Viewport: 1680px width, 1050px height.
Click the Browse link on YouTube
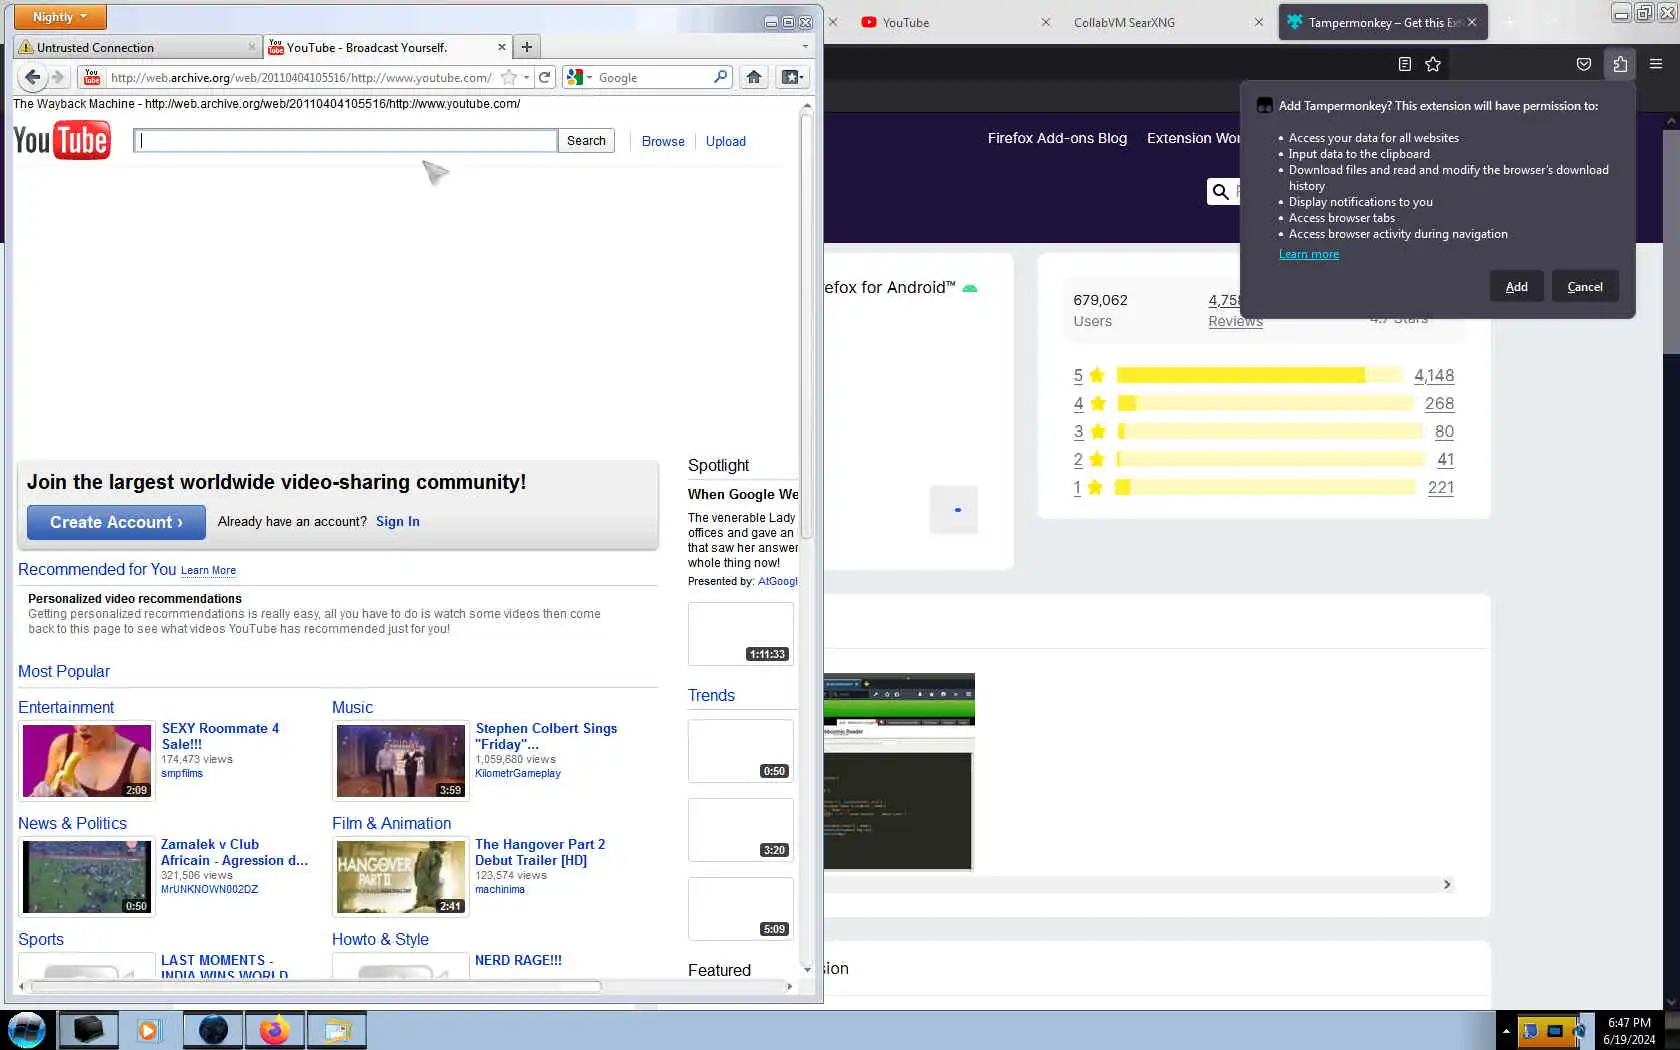pos(663,141)
